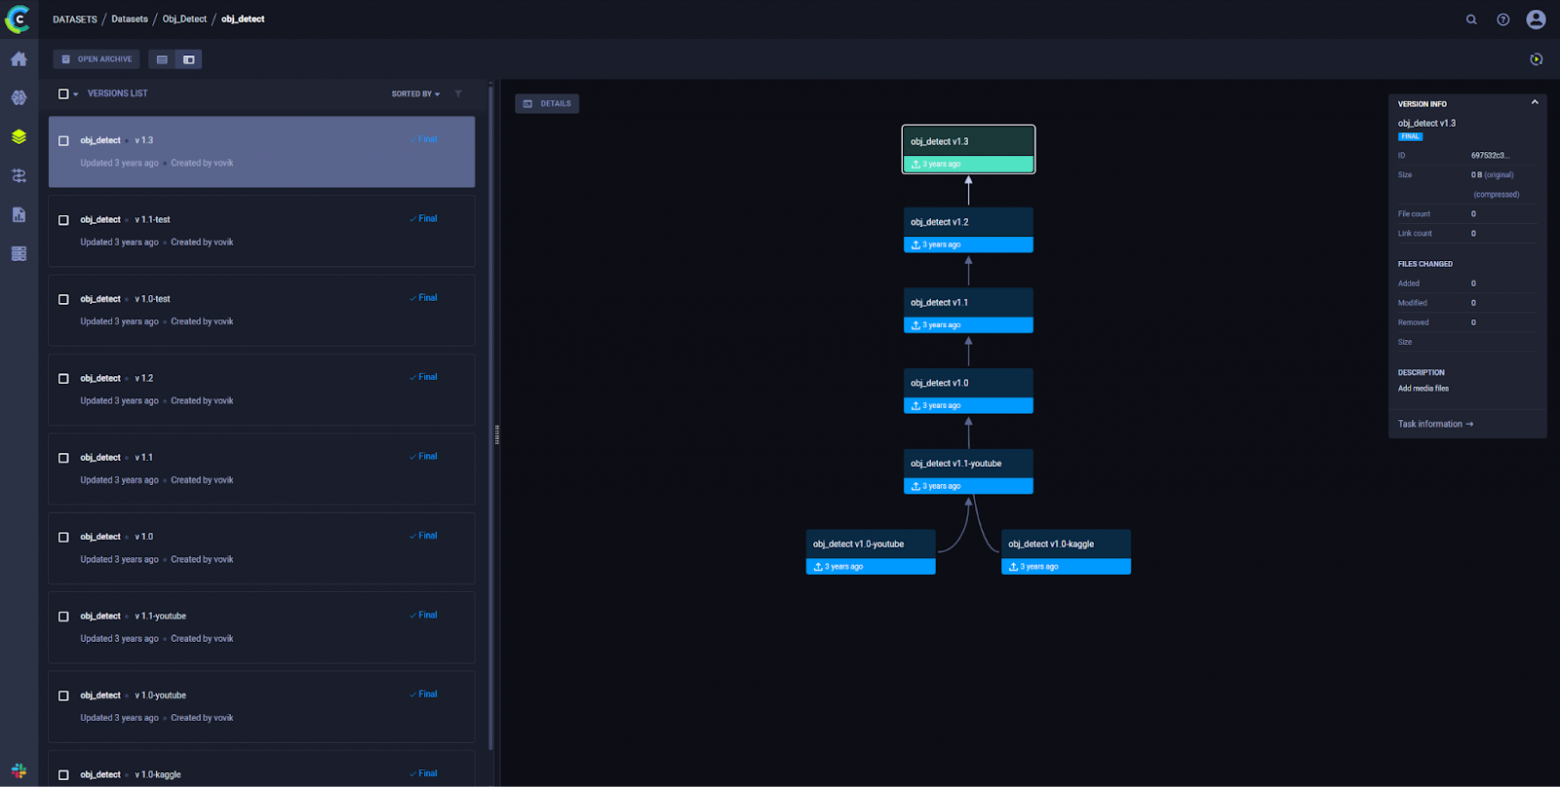The width and height of the screenshot is (1560, 787).
Task: Click the search magnifier icon
Action: [x=1471, y=19]
